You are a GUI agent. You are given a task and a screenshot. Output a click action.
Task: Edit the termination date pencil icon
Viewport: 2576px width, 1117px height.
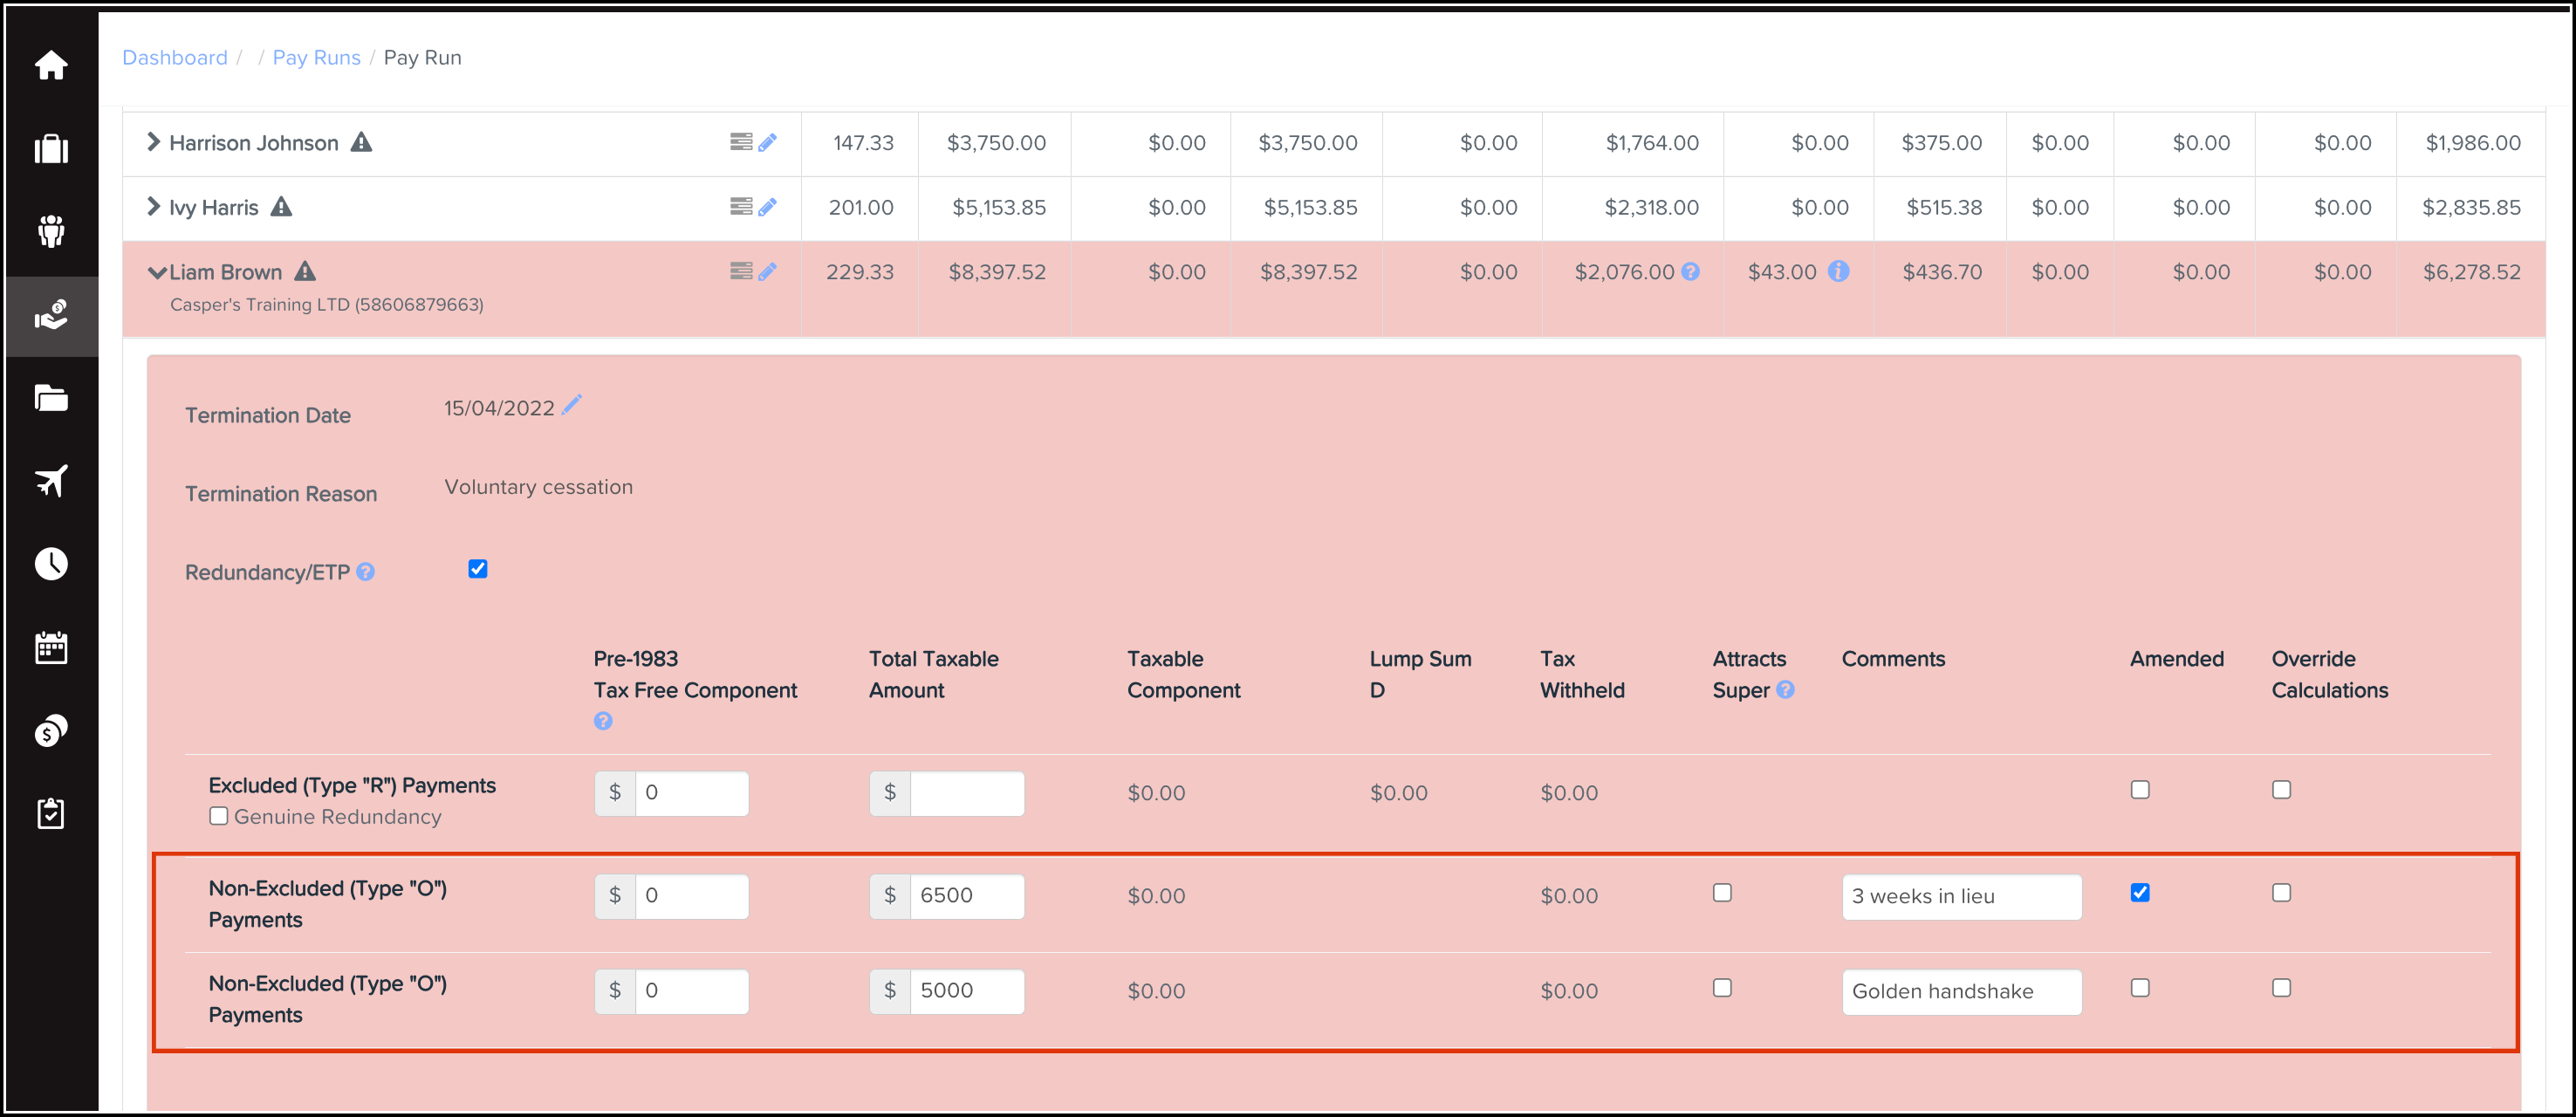coord(572,404)
